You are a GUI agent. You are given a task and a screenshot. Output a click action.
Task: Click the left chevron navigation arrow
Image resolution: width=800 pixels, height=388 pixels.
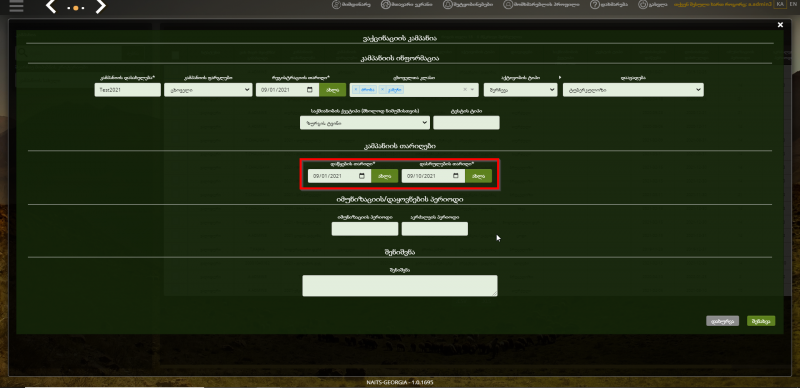[x=51, y=7]
